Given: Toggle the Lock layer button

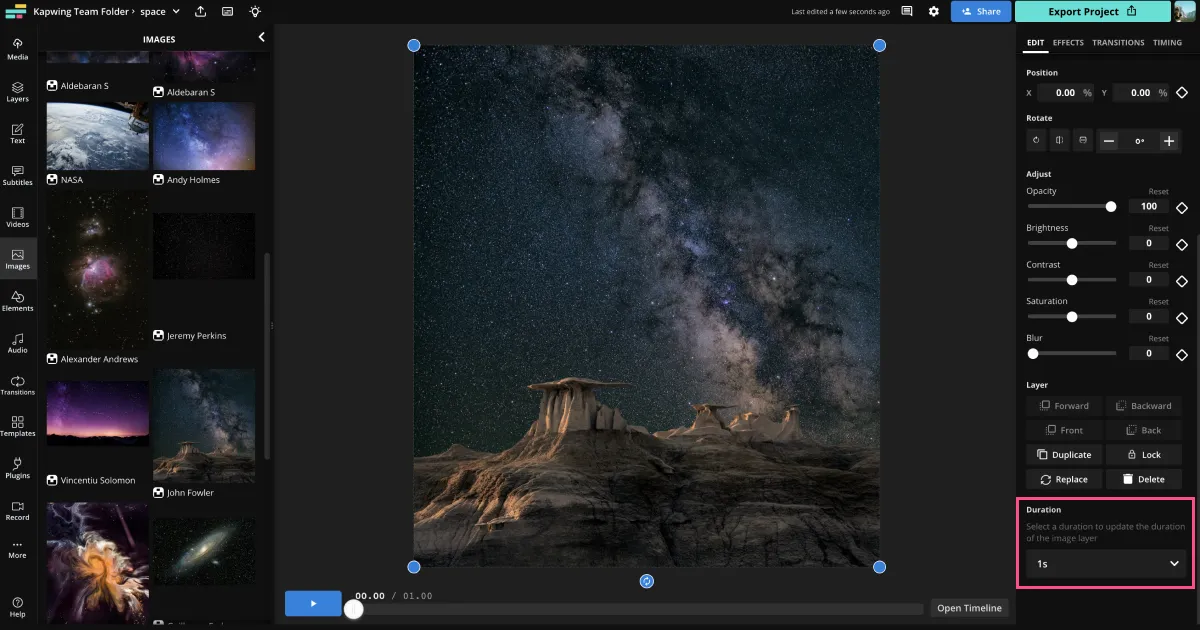Looking at the screenshot, I should pyautogui.click(x=1143, y=454).
